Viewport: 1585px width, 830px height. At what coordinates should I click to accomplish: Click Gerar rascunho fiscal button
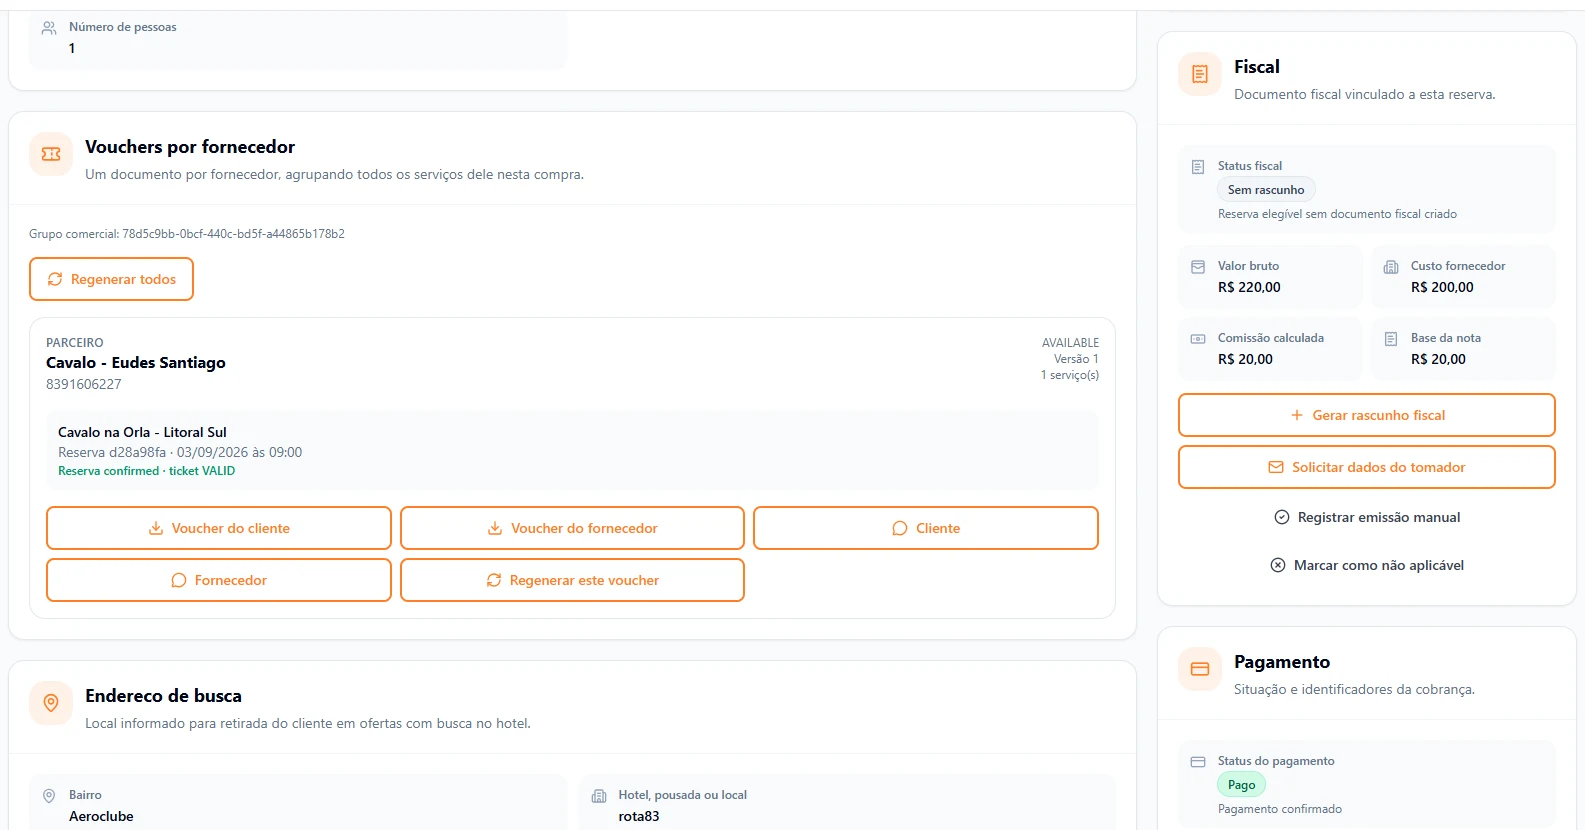point(1367,415)
